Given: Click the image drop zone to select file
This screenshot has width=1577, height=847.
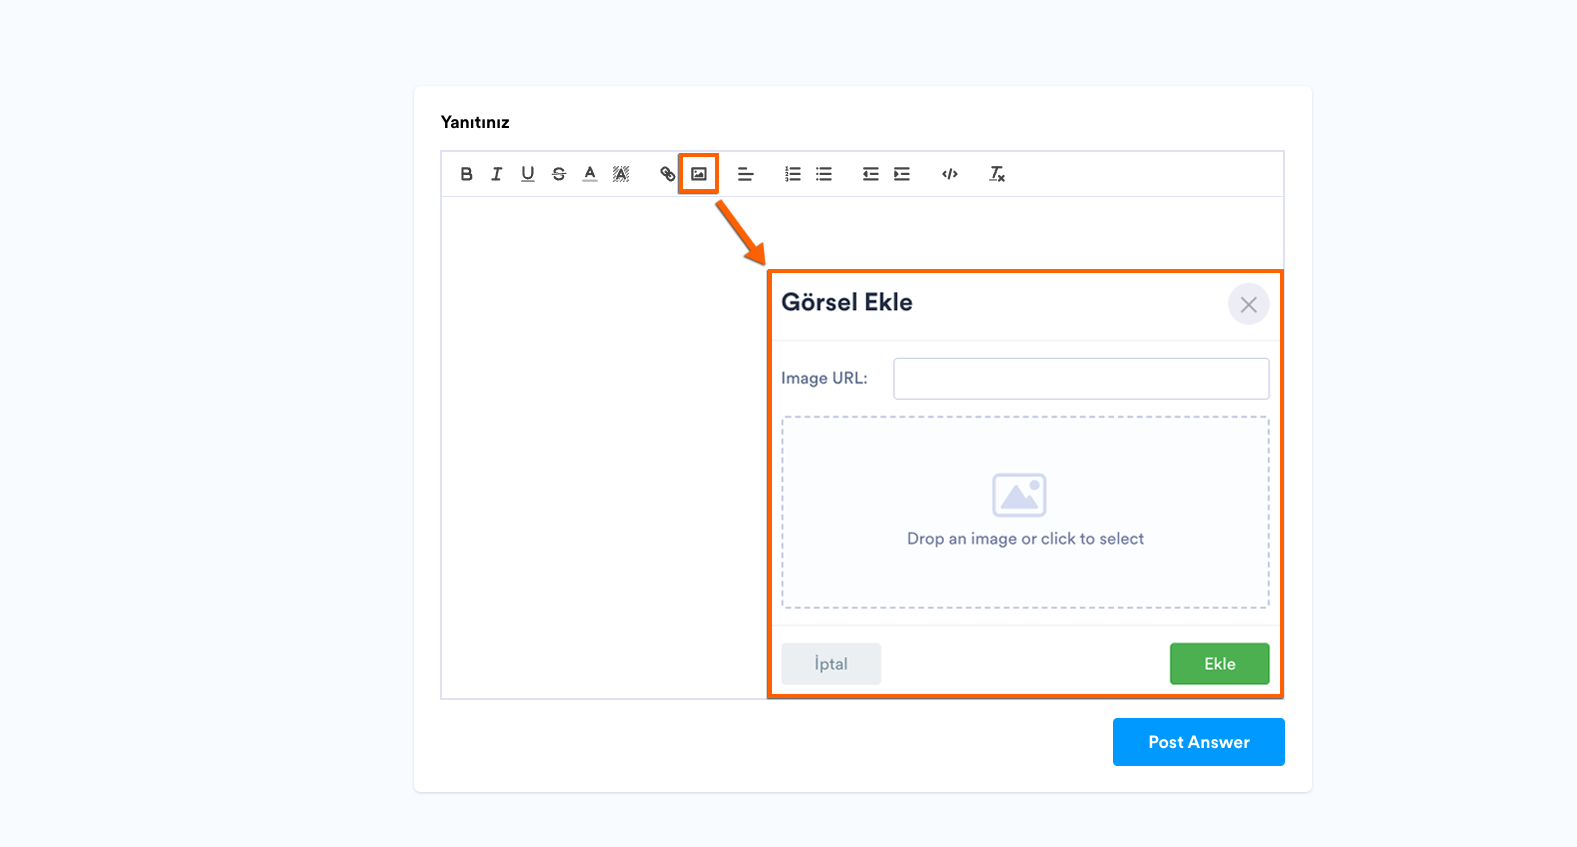Looking at the screenshot, I should pyautogui.click(x=1025, y=512).
